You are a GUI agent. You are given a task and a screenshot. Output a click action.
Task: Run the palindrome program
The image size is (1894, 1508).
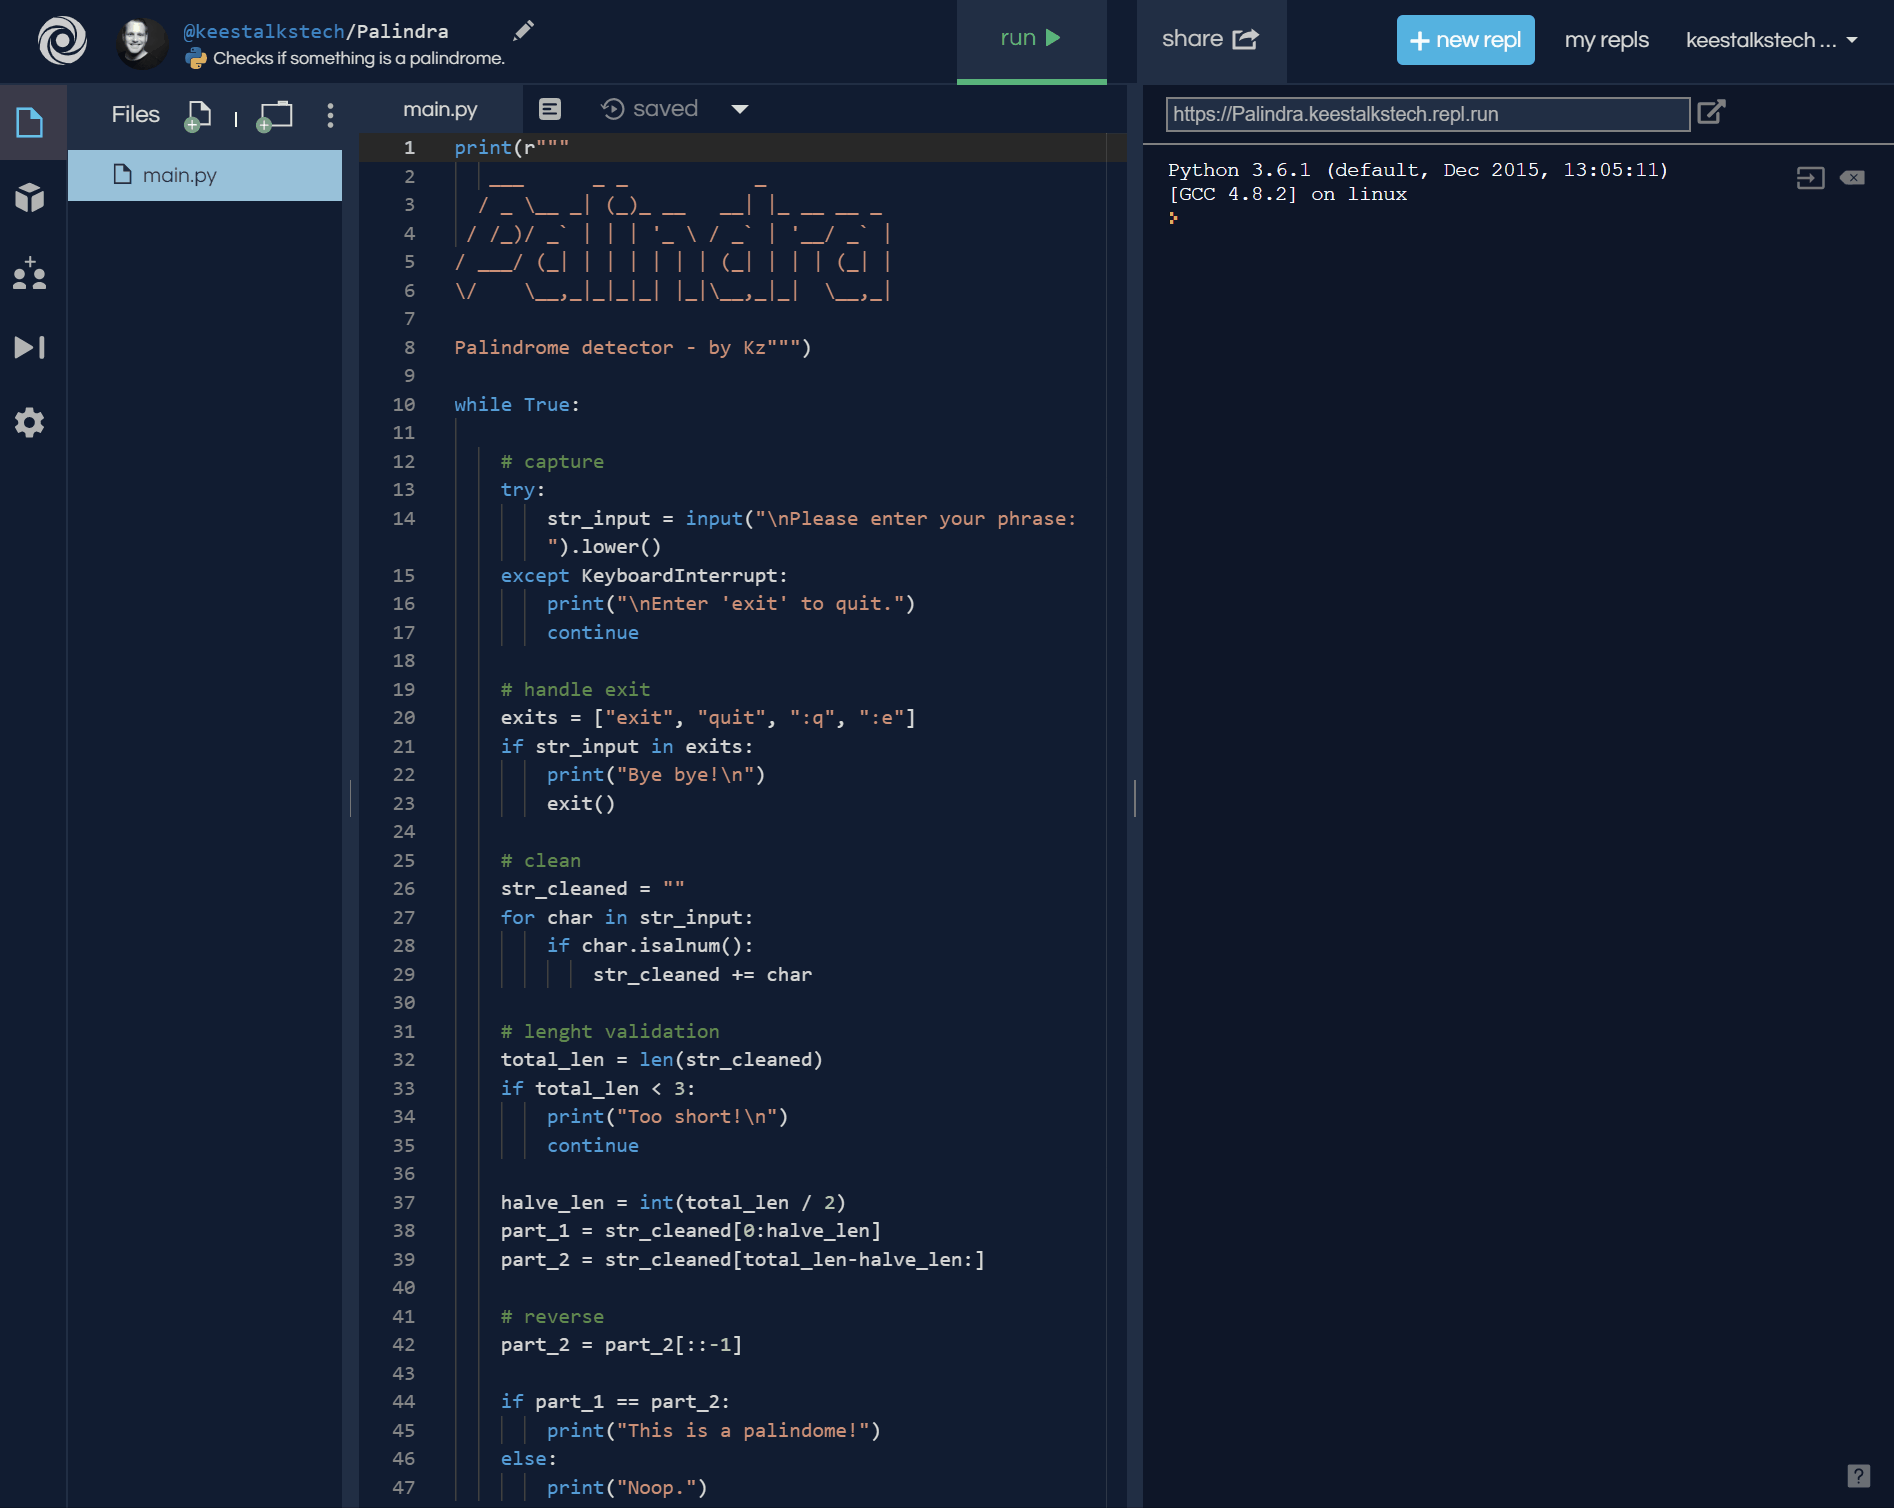[x=1030, y=37]
